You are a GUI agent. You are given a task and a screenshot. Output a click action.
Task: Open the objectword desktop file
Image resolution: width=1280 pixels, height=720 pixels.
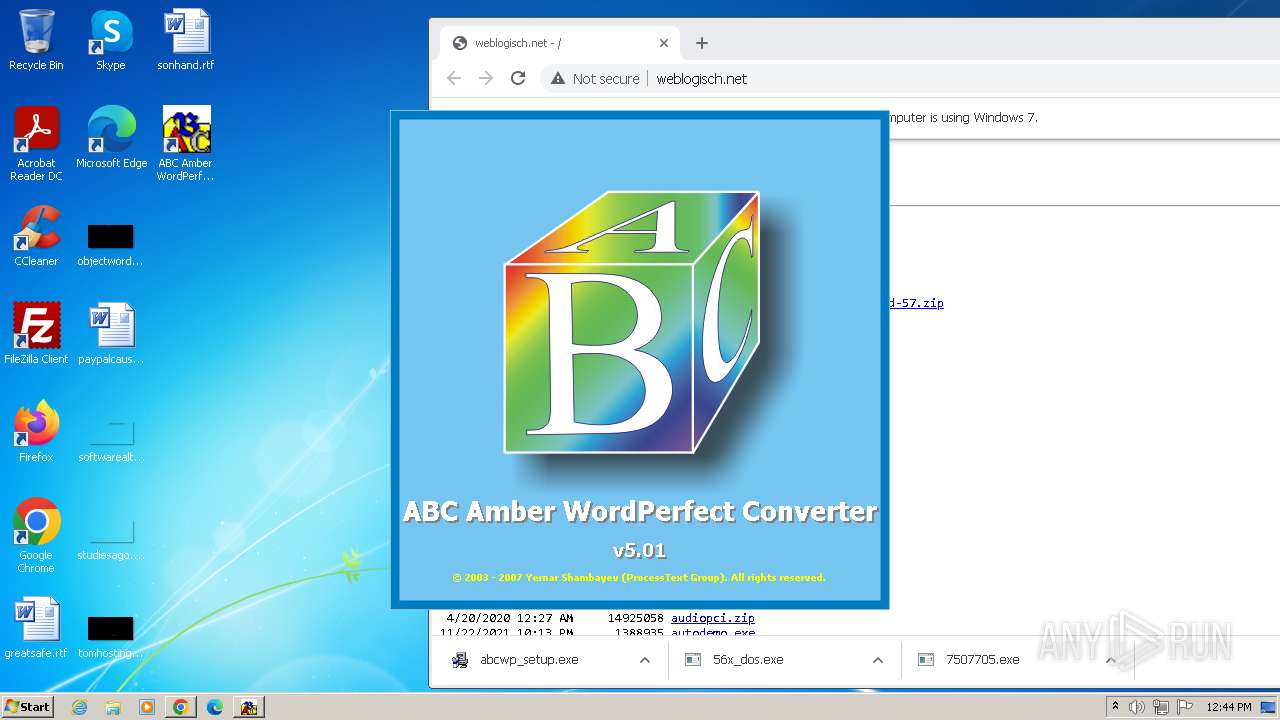click(x=110, y=244)
